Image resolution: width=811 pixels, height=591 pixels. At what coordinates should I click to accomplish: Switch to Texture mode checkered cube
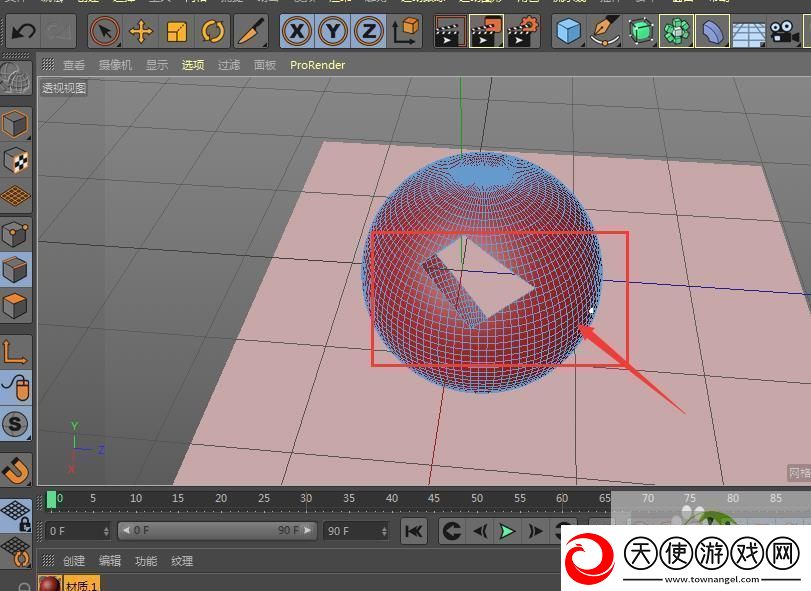[x=15, y=161]
